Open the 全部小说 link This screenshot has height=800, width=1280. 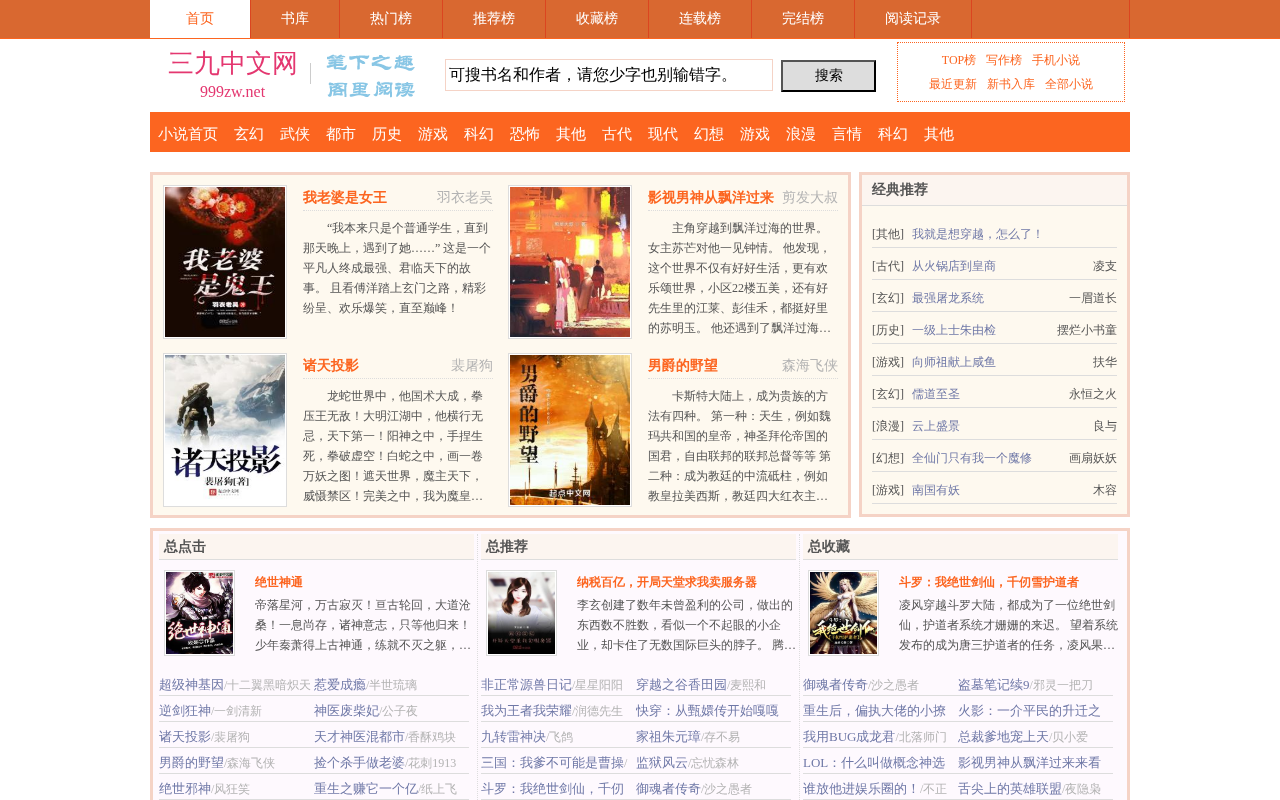coord(1069,84)
